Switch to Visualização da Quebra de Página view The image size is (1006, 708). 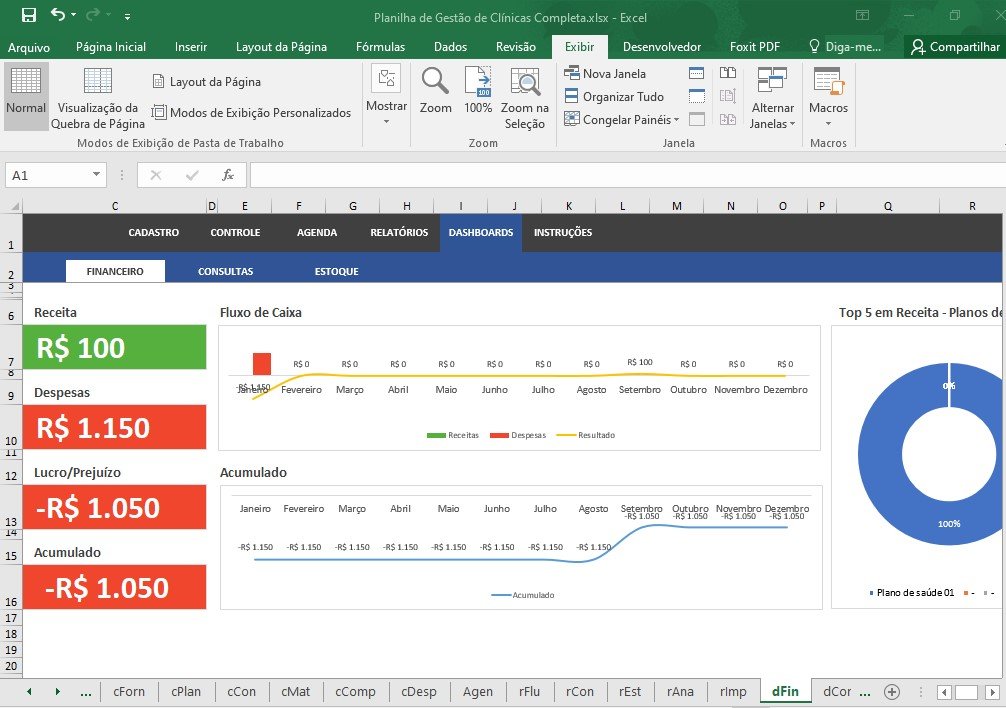tap(98, 98)
